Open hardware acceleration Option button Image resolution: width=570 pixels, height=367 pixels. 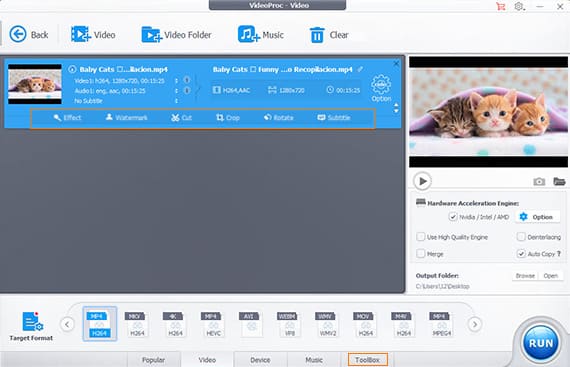[x=537, y=217]
